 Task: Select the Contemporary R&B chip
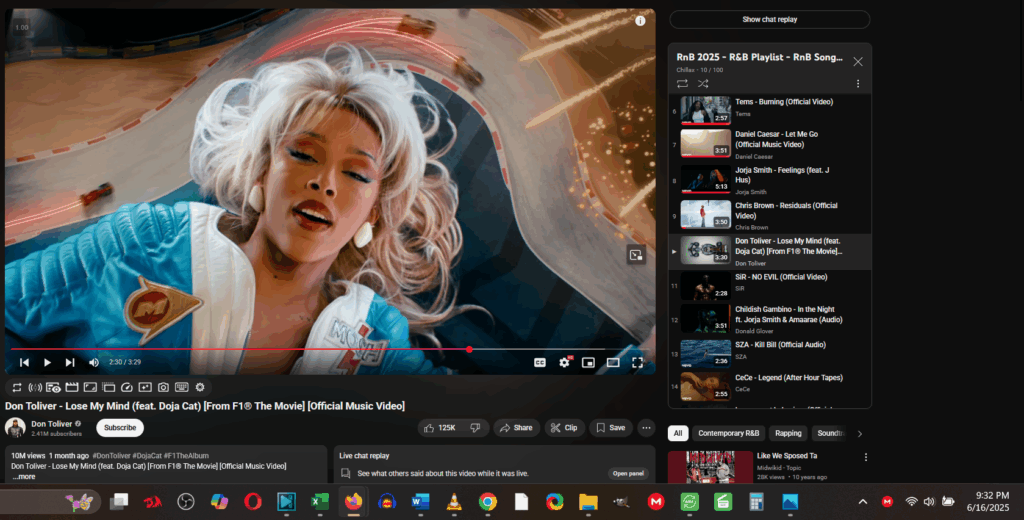point(728,433)
